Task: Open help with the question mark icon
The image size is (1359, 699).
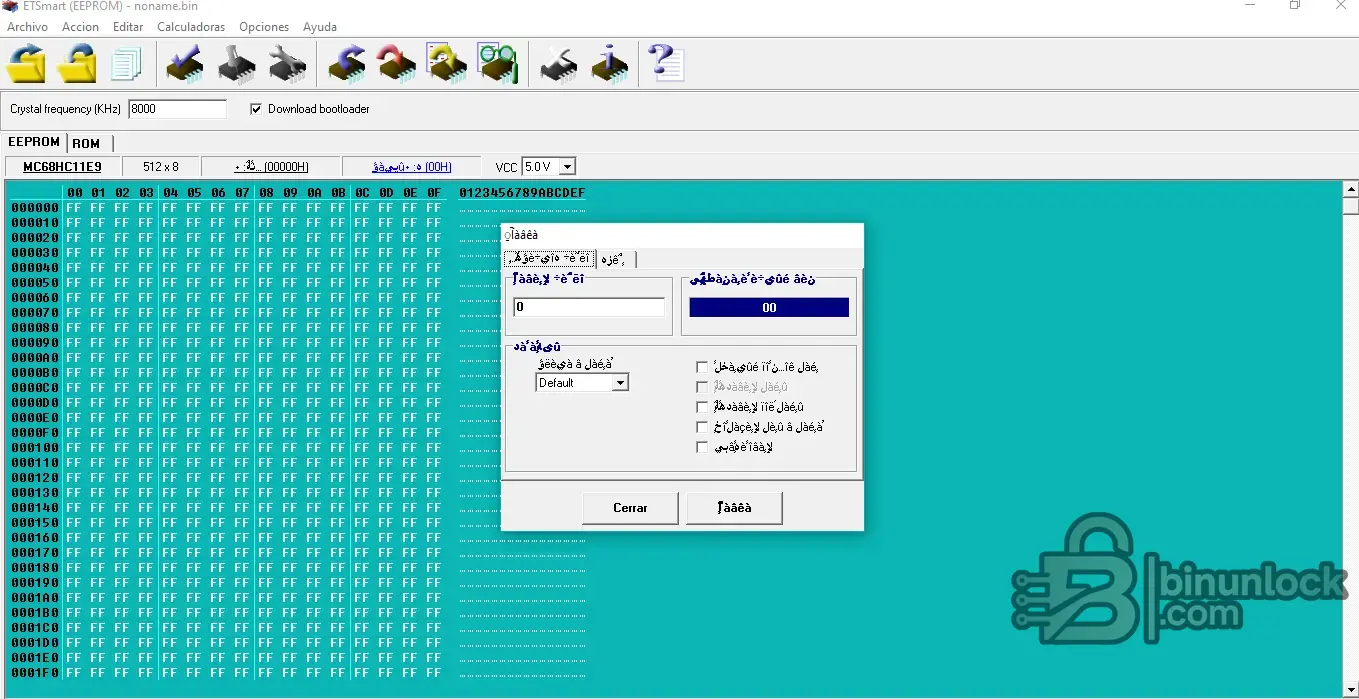Action: click(x=665, y=64)
